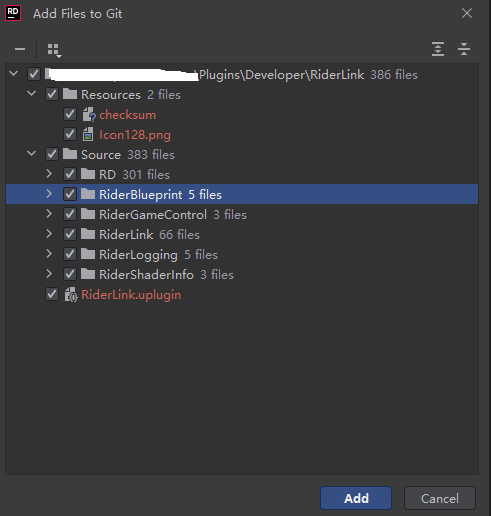Click the Group By toolbar icon

pyautogui.click(x=54, y=50)
